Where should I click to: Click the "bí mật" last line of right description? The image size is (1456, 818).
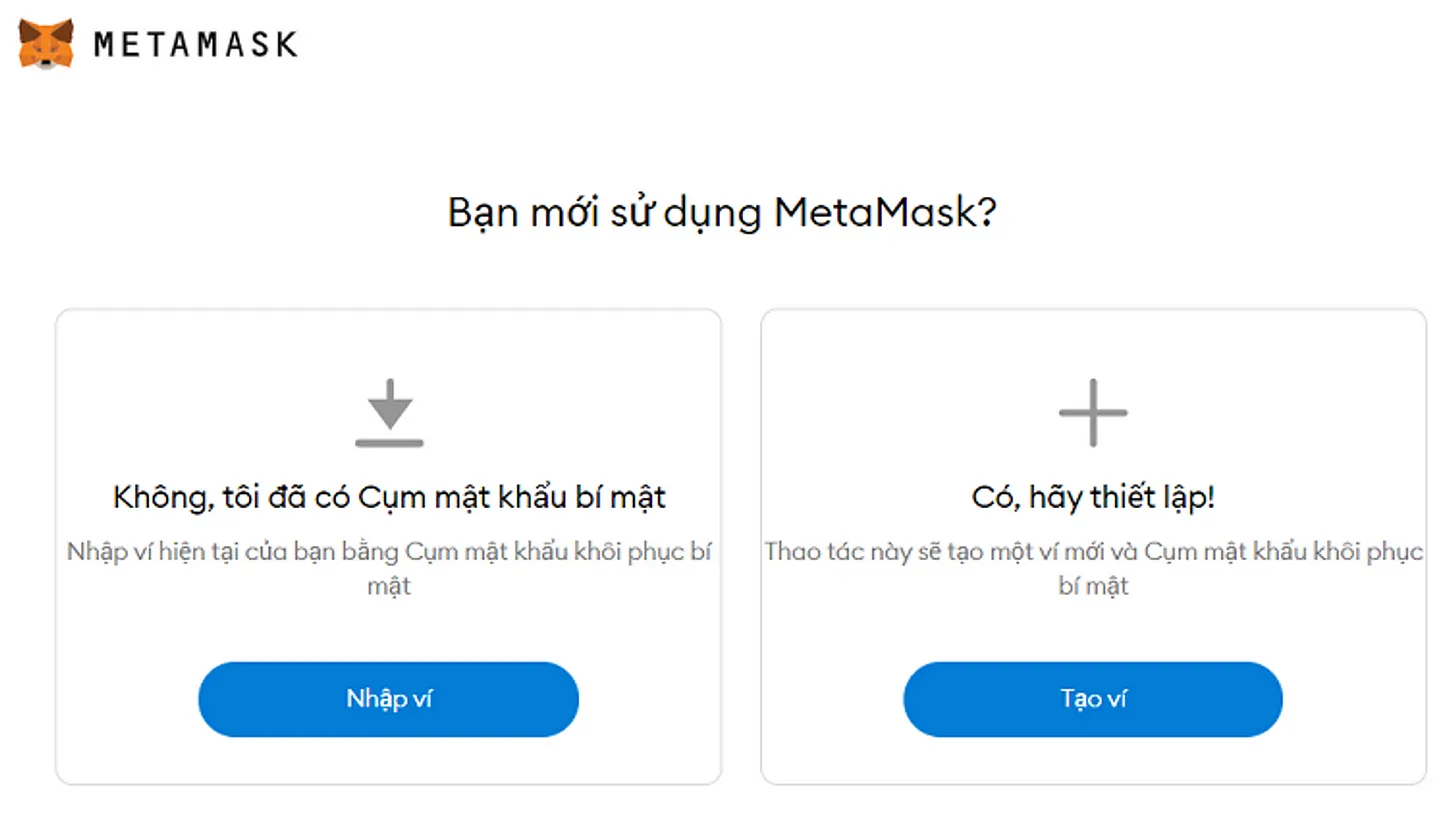click(x=1093, y=586)
